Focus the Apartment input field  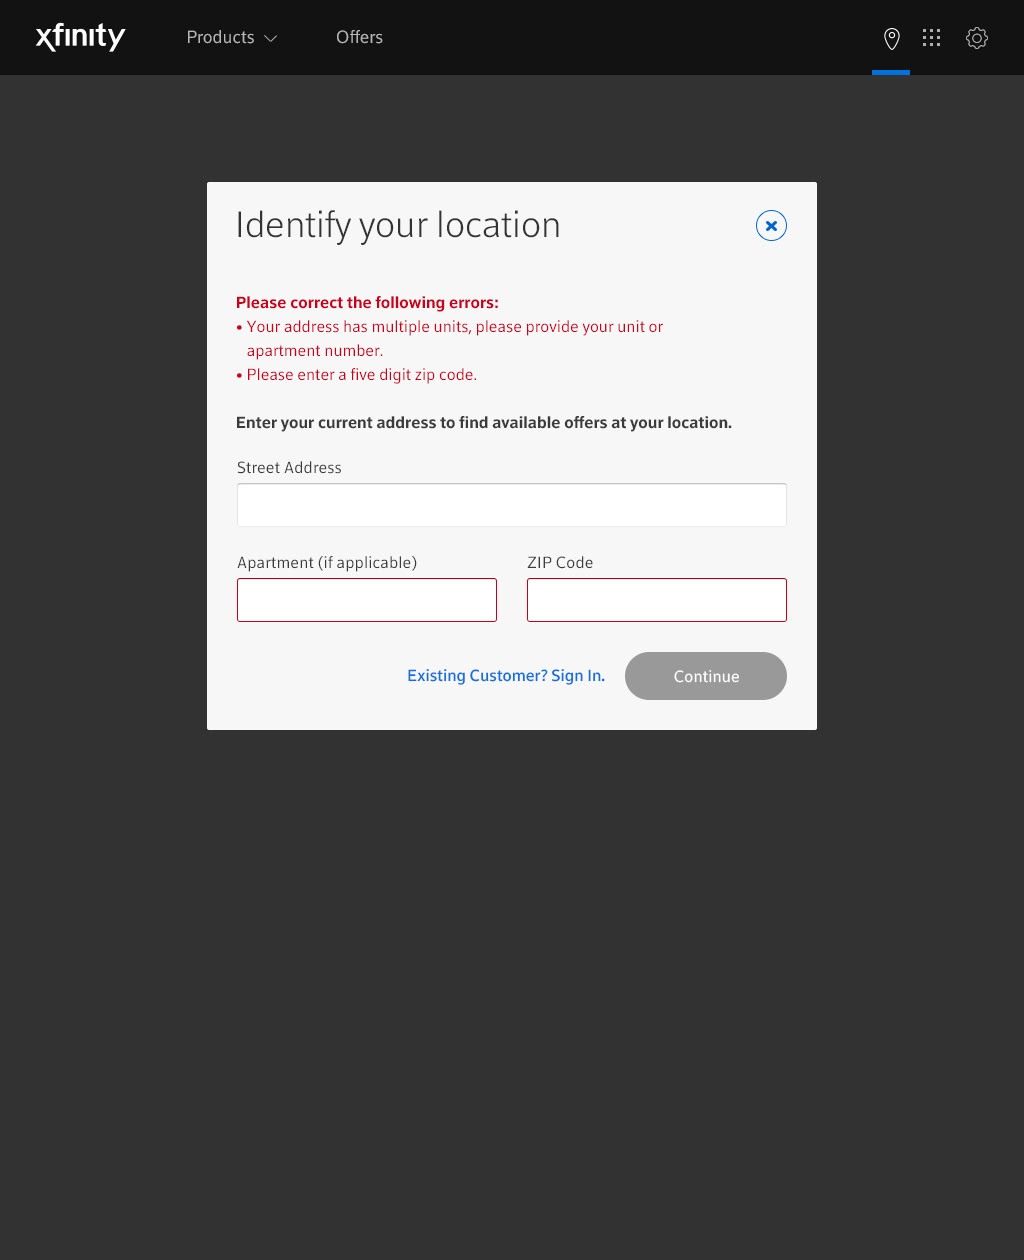[367, 600]
